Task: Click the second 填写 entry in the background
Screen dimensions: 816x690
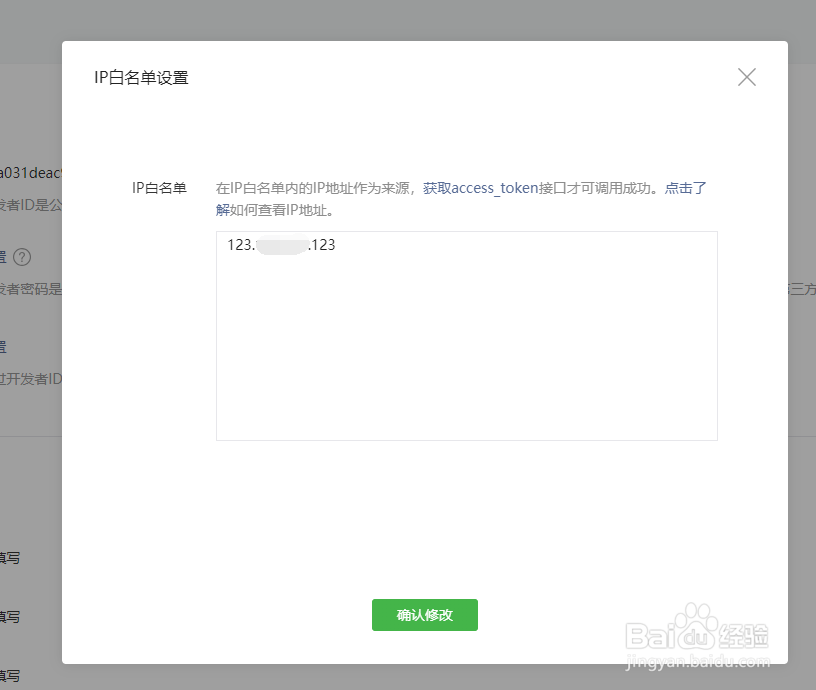Action: [9, 618]
